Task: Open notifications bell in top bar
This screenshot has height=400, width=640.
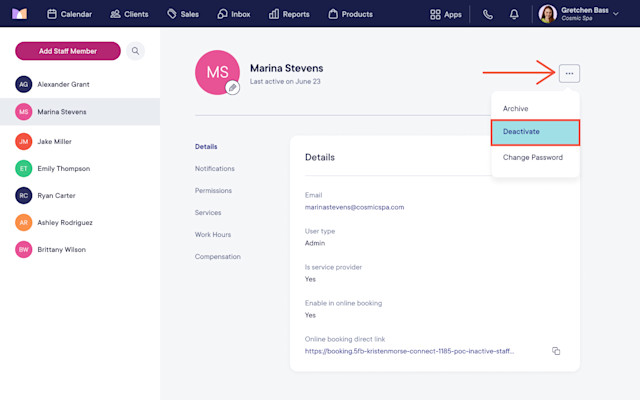Action: click(514, 15)
